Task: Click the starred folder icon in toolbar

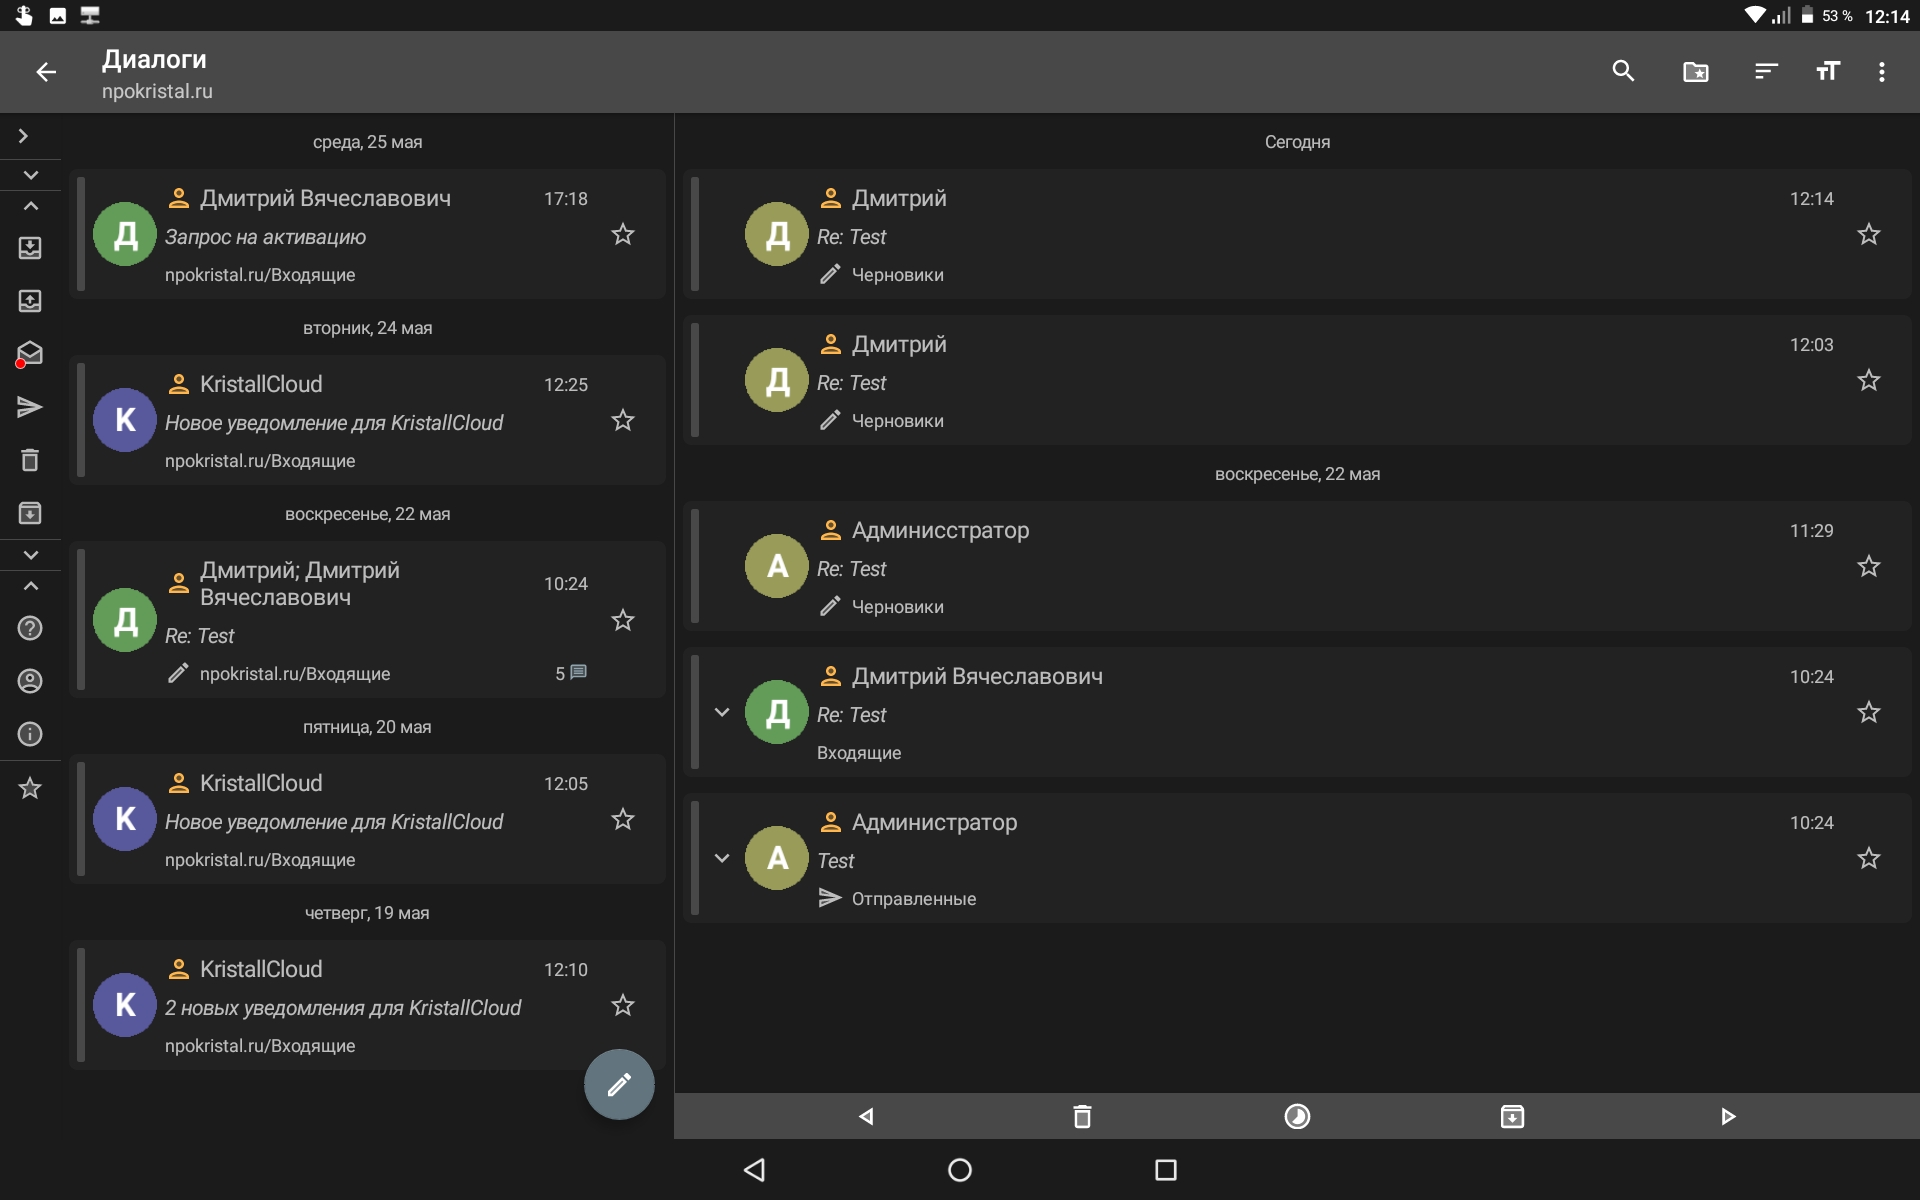Action: (1695, 71)
